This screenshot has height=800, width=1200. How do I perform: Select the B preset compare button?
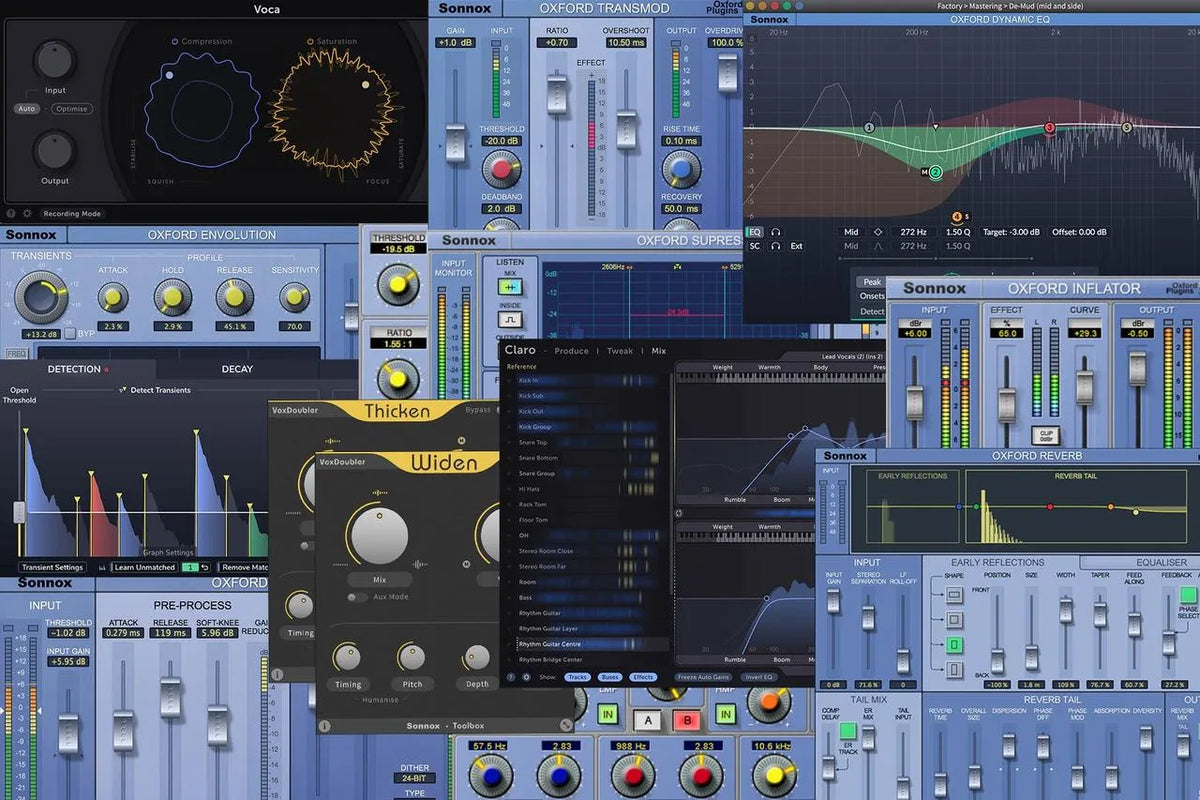coord(687,718)
